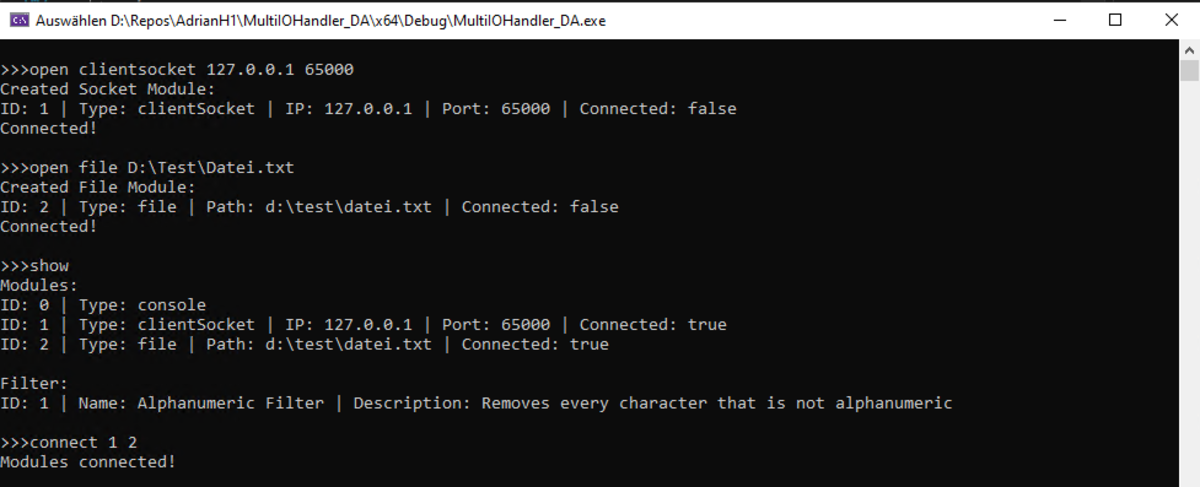Click the empty scrollbar track below the thumb
This screenshot has height=487, width=1200.
point(1189,300)
